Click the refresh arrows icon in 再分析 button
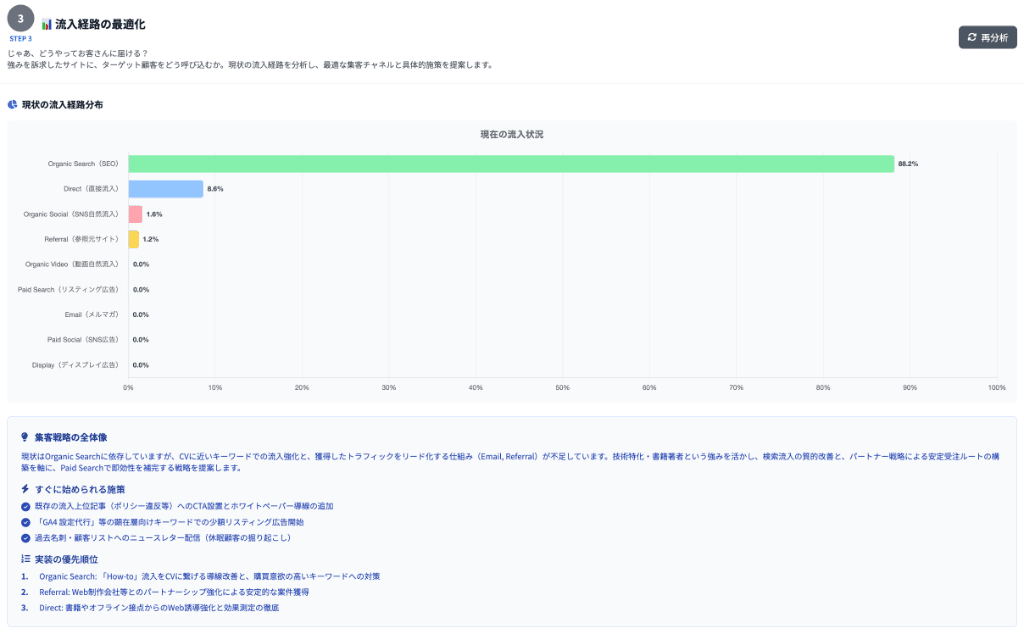The height and width of the screenshot is (634, 1024). point(971,37)
